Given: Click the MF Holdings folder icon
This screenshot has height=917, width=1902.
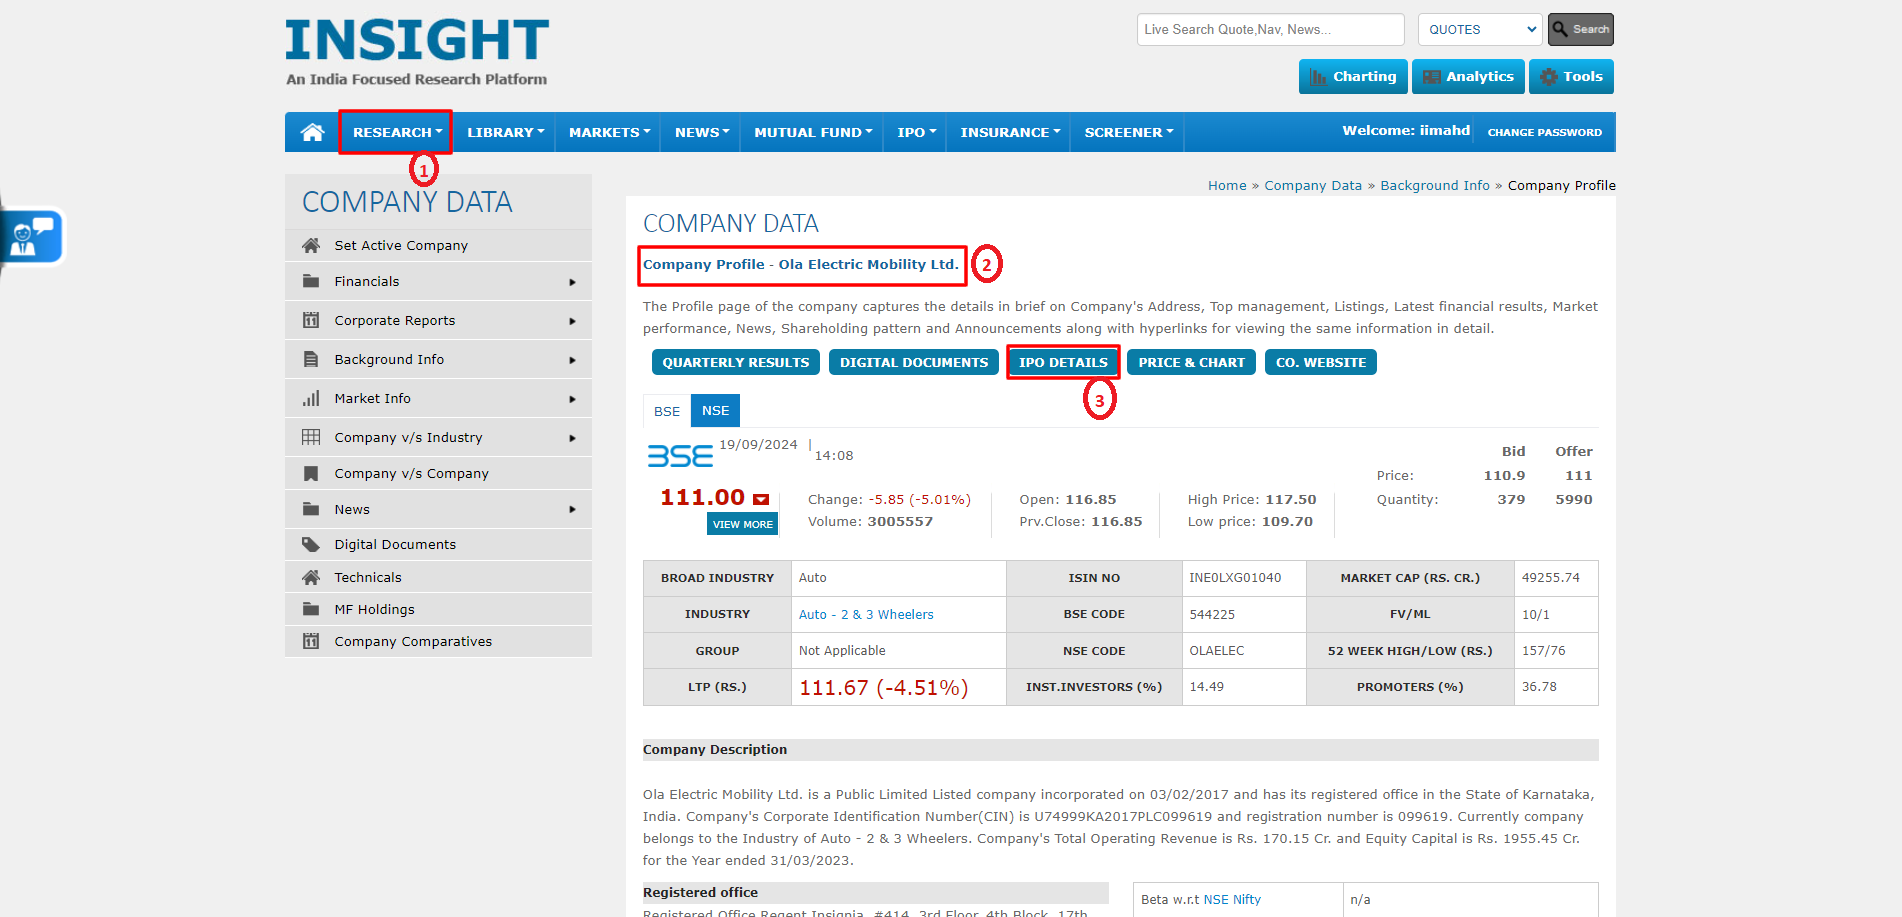Looking at the screenshot, I should (311, 609).
